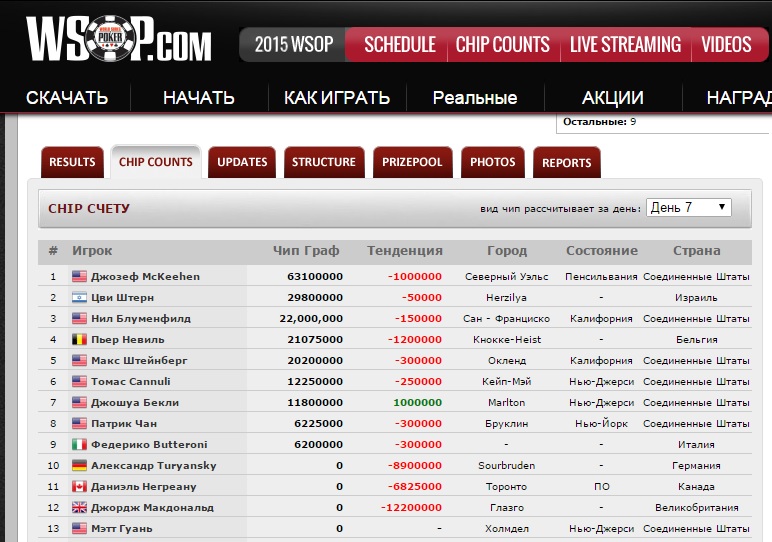Screen dimensions: 772x542
Task: Open the REPORTS tab
Action: [567, 162]
